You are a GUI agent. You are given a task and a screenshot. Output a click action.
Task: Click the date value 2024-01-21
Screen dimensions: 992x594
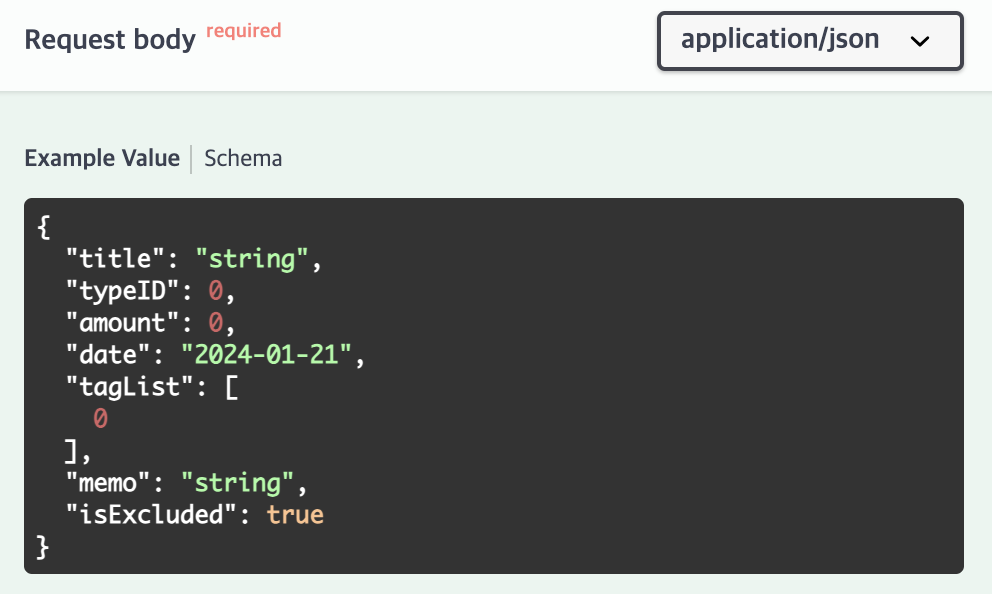(x=262, y=354)
